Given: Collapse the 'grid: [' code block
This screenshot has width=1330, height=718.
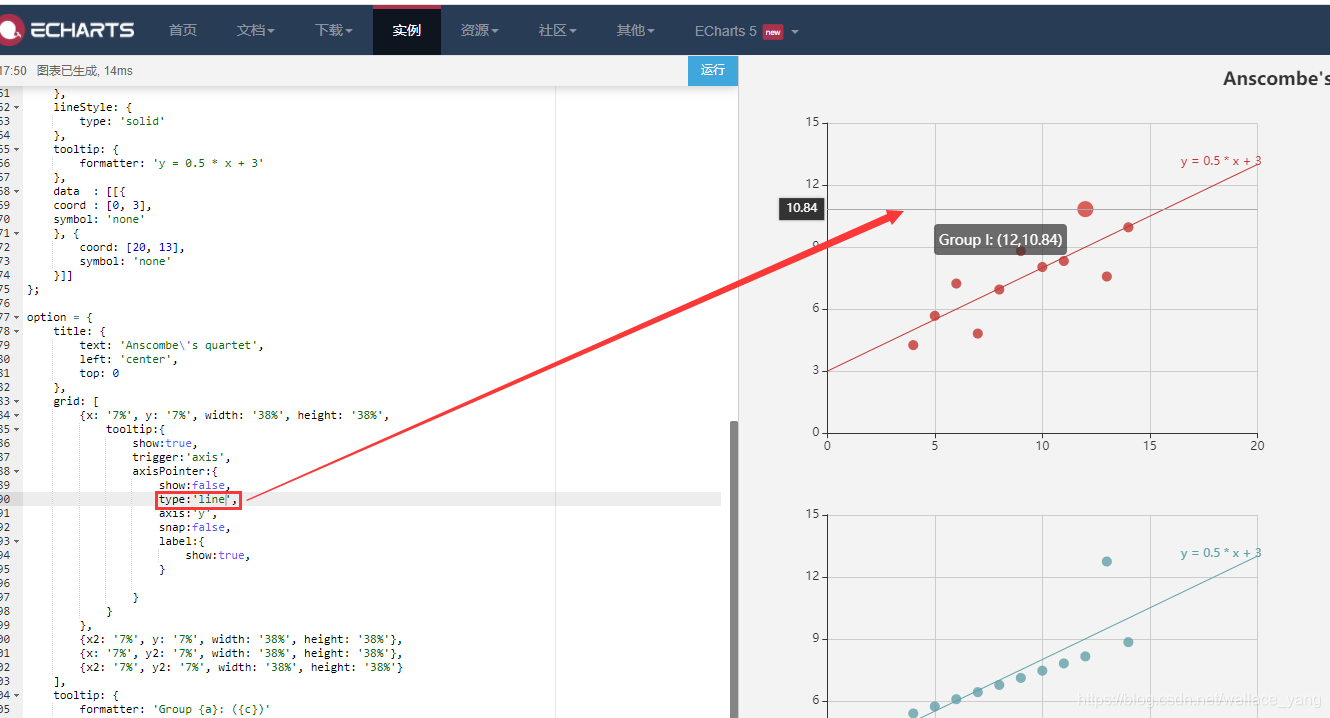Looking at the screenshot, I should tap(17, 401).
